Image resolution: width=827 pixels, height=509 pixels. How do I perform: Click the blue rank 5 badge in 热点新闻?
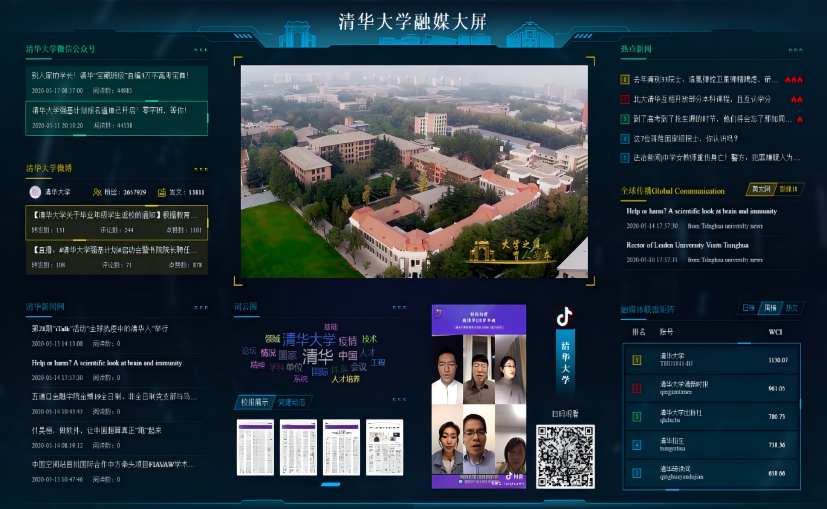(x=624, y=158)
